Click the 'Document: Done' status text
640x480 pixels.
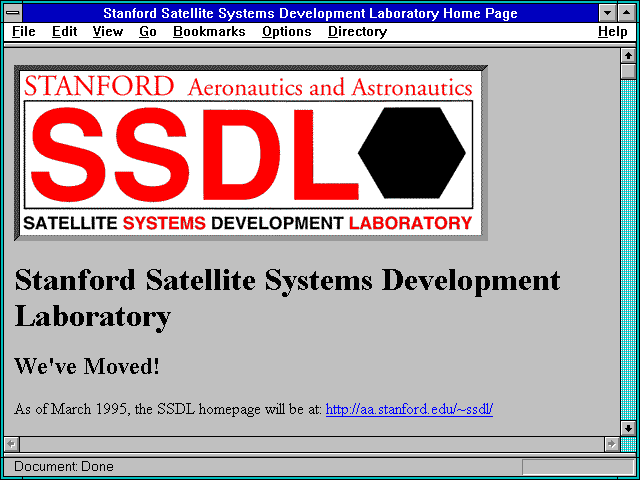[64, 467]
